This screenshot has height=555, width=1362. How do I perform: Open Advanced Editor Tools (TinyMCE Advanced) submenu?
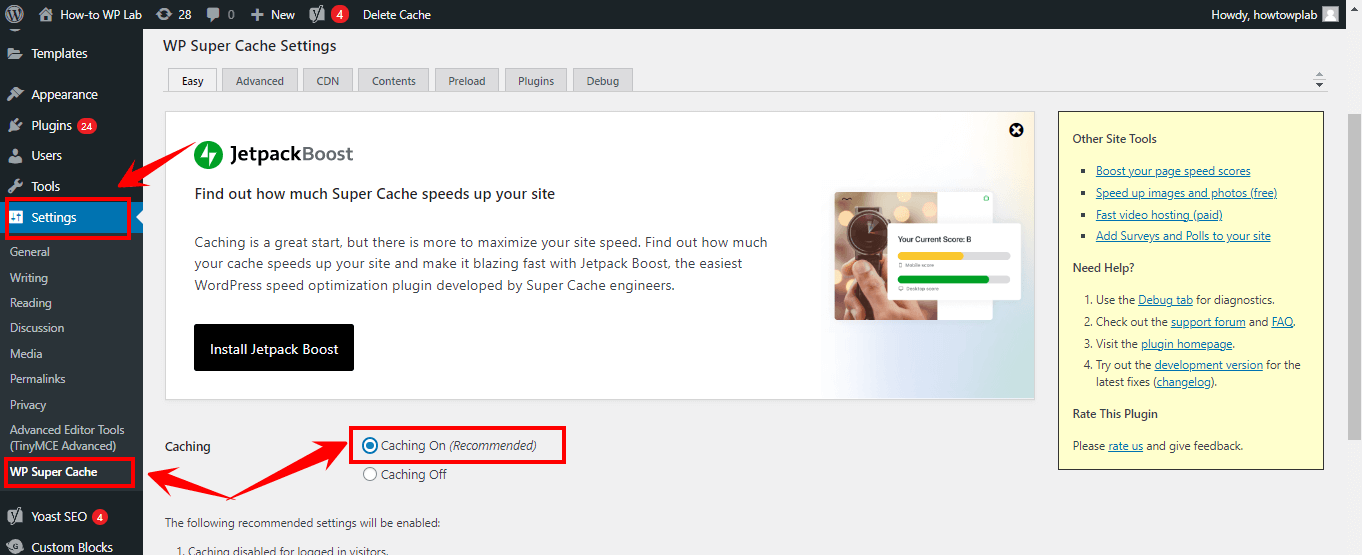coord(67,438)
